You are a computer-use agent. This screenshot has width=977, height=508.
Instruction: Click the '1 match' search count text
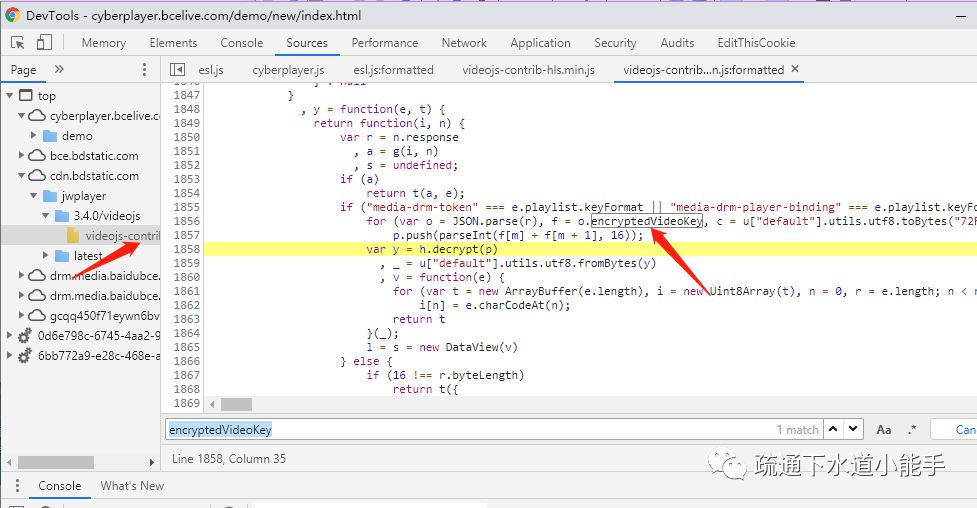point(798,429)
